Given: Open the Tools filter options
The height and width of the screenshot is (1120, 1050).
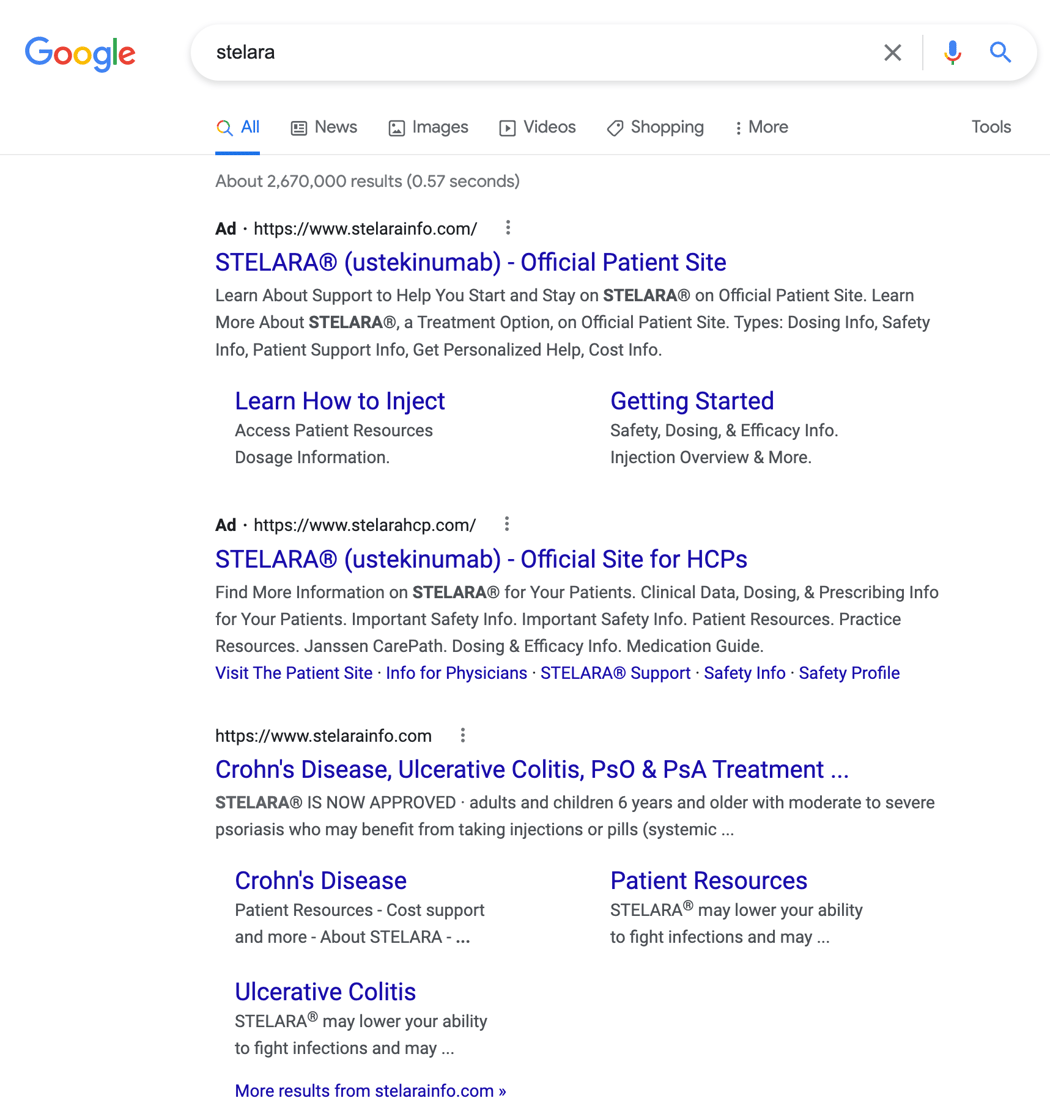Looking at the screenshot, I should click(990, 127).
